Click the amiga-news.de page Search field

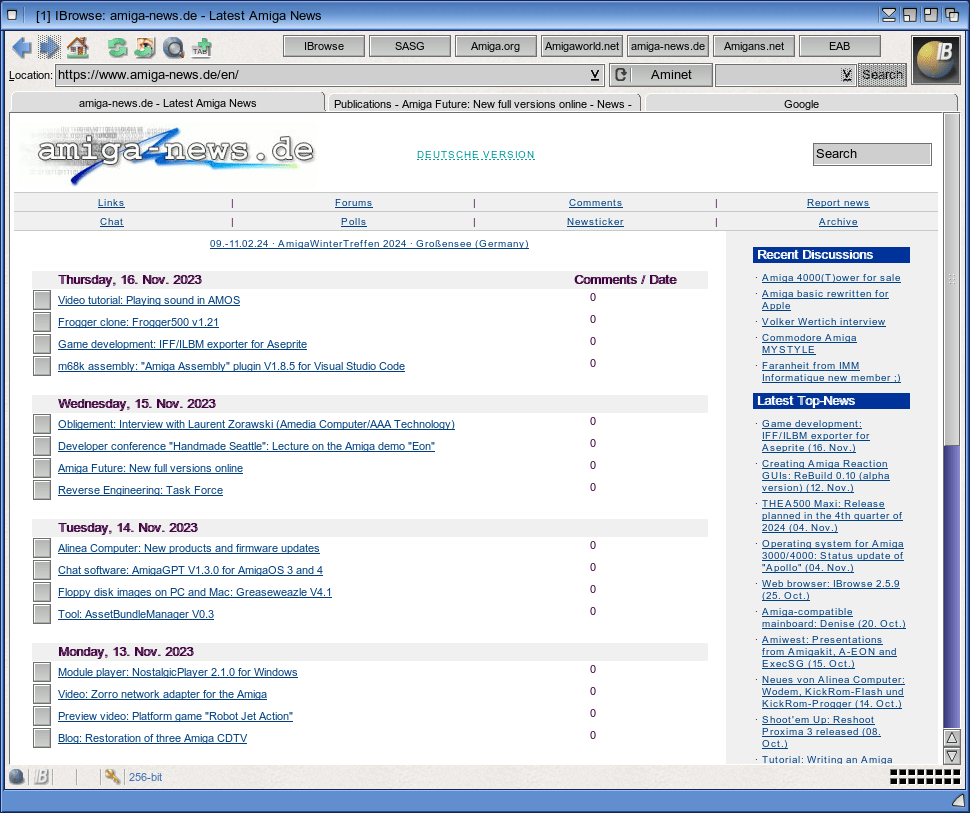(x=871, y=154)
